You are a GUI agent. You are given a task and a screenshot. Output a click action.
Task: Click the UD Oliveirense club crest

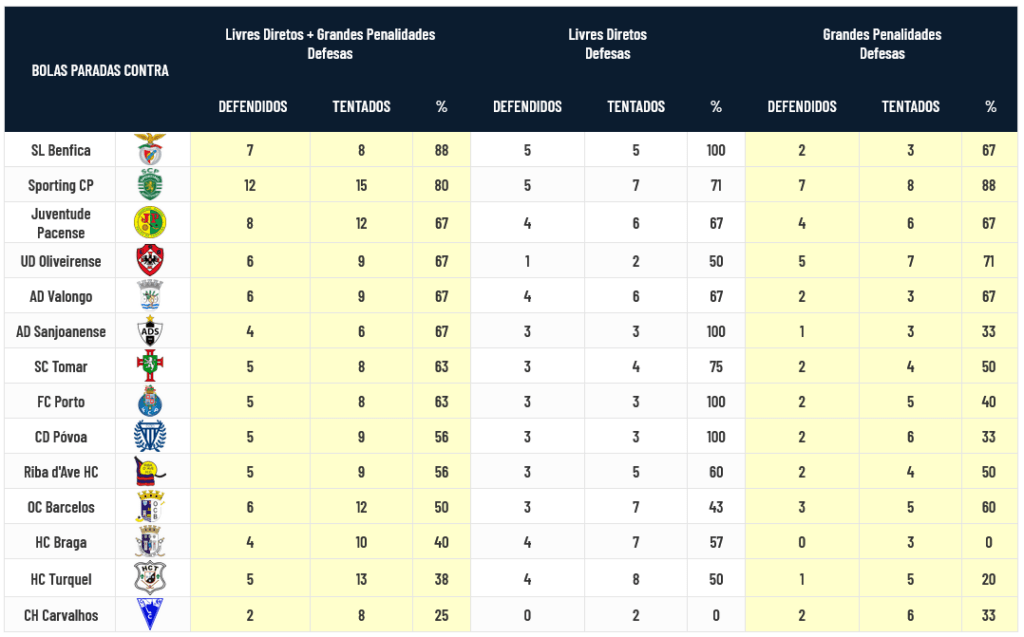tap(150, 261)
